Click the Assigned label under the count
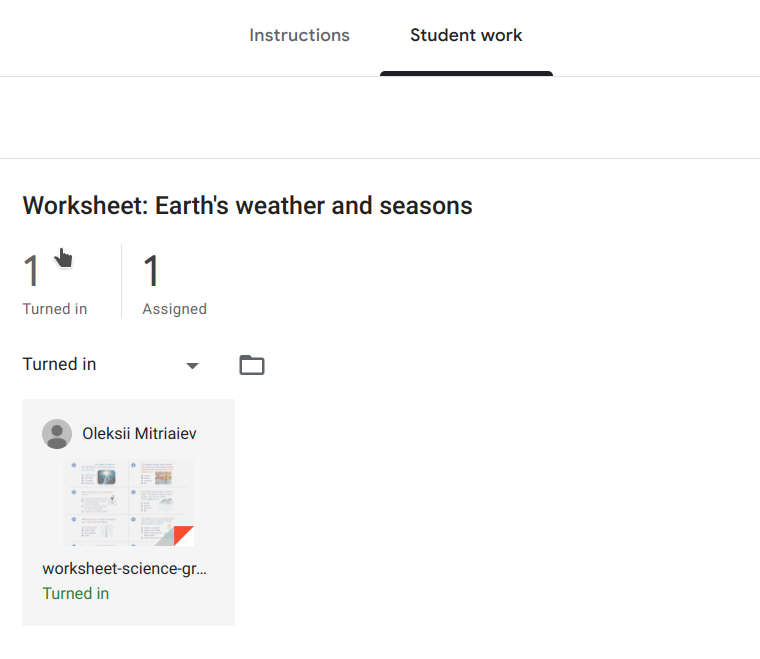The image size is (760, 659). point(174,309)
